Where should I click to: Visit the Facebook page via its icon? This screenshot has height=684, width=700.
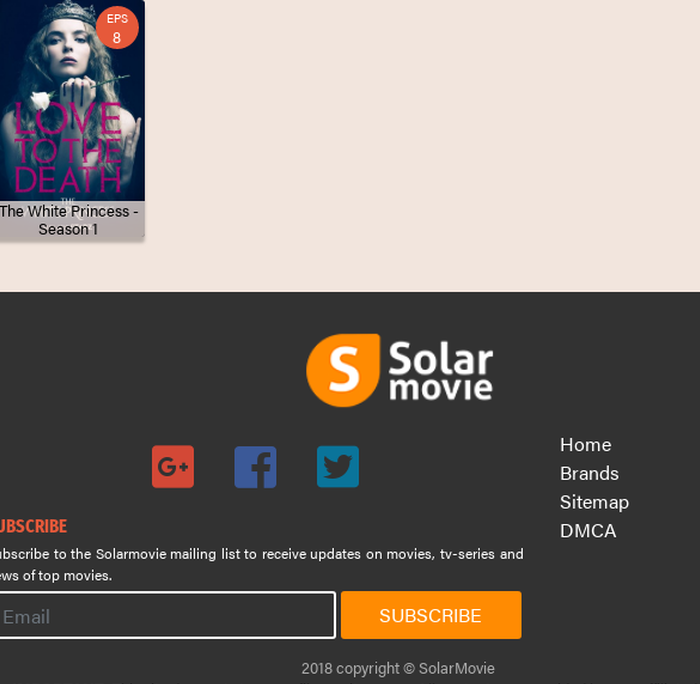coord(255,467)
